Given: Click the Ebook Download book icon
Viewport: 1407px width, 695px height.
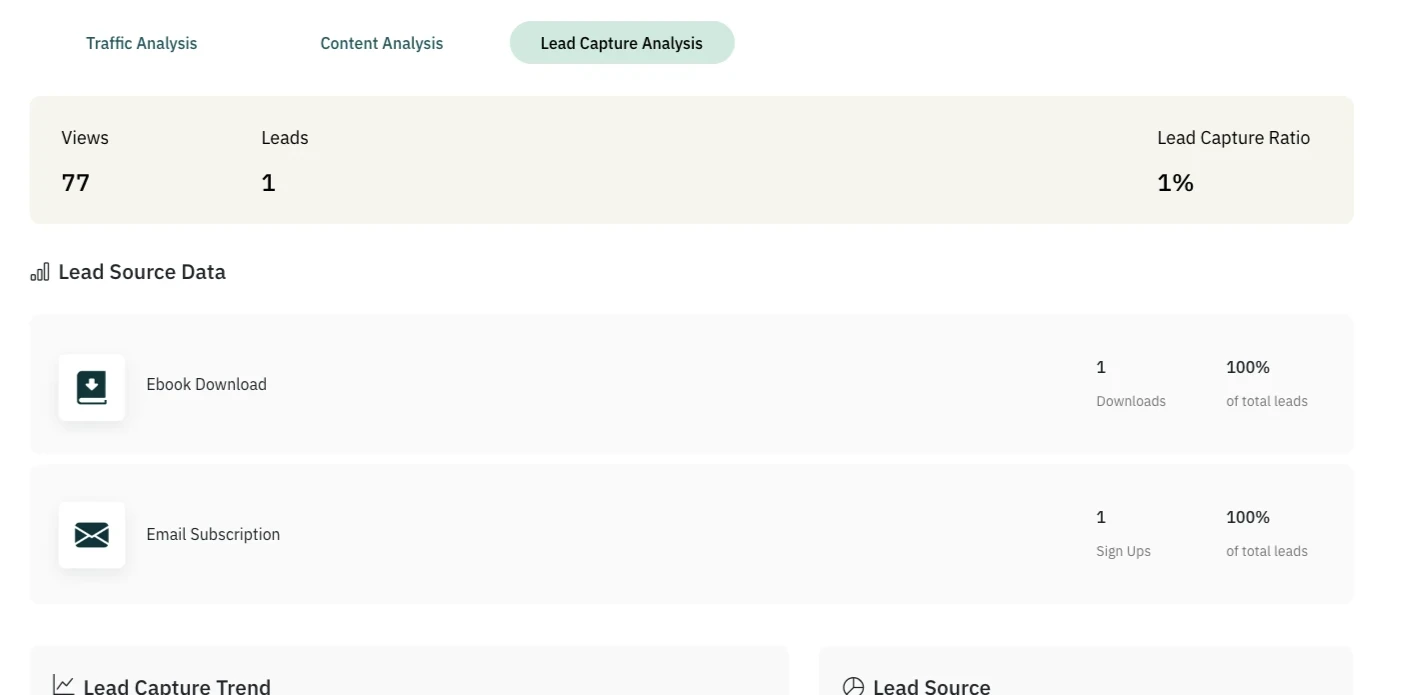Looking at the screenshot, I should [x=91, y=388].
